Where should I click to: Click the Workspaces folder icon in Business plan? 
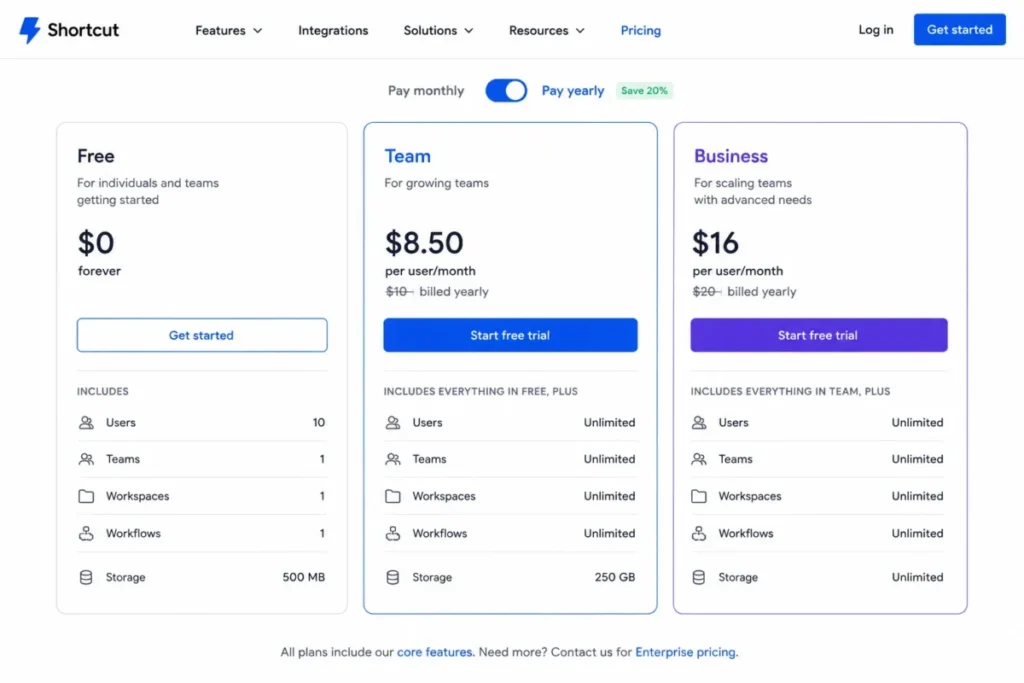[699, 496]
